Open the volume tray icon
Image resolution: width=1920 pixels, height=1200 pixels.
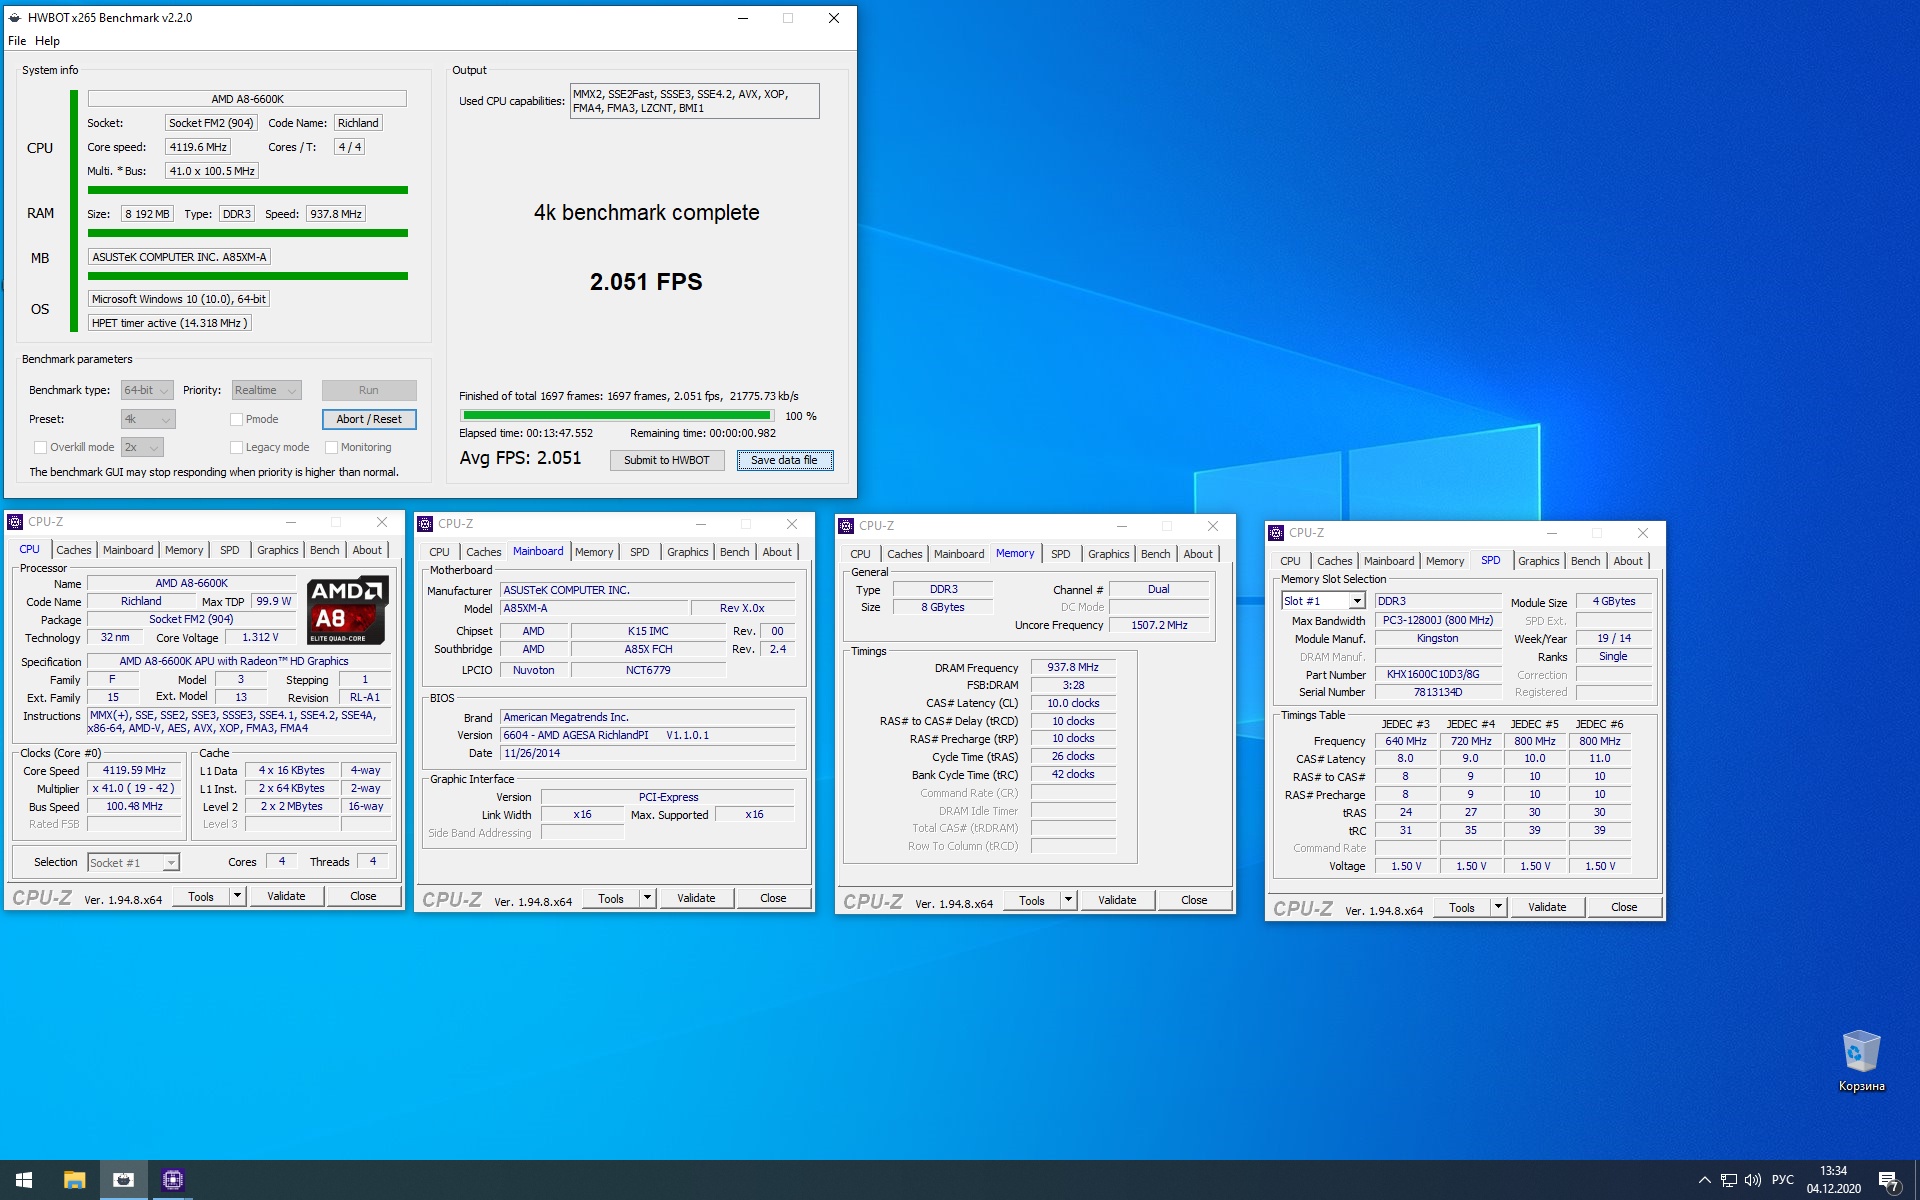tap(1752, 1180)
